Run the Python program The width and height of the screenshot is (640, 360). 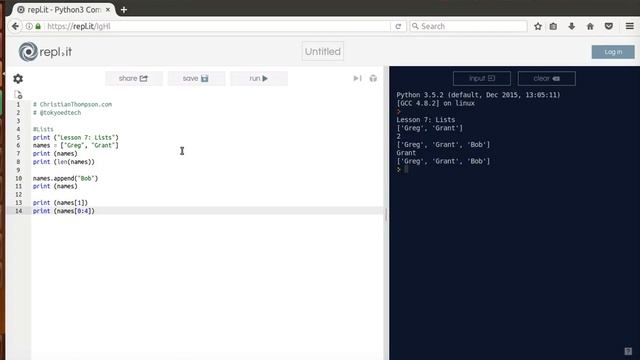(259, 78)
